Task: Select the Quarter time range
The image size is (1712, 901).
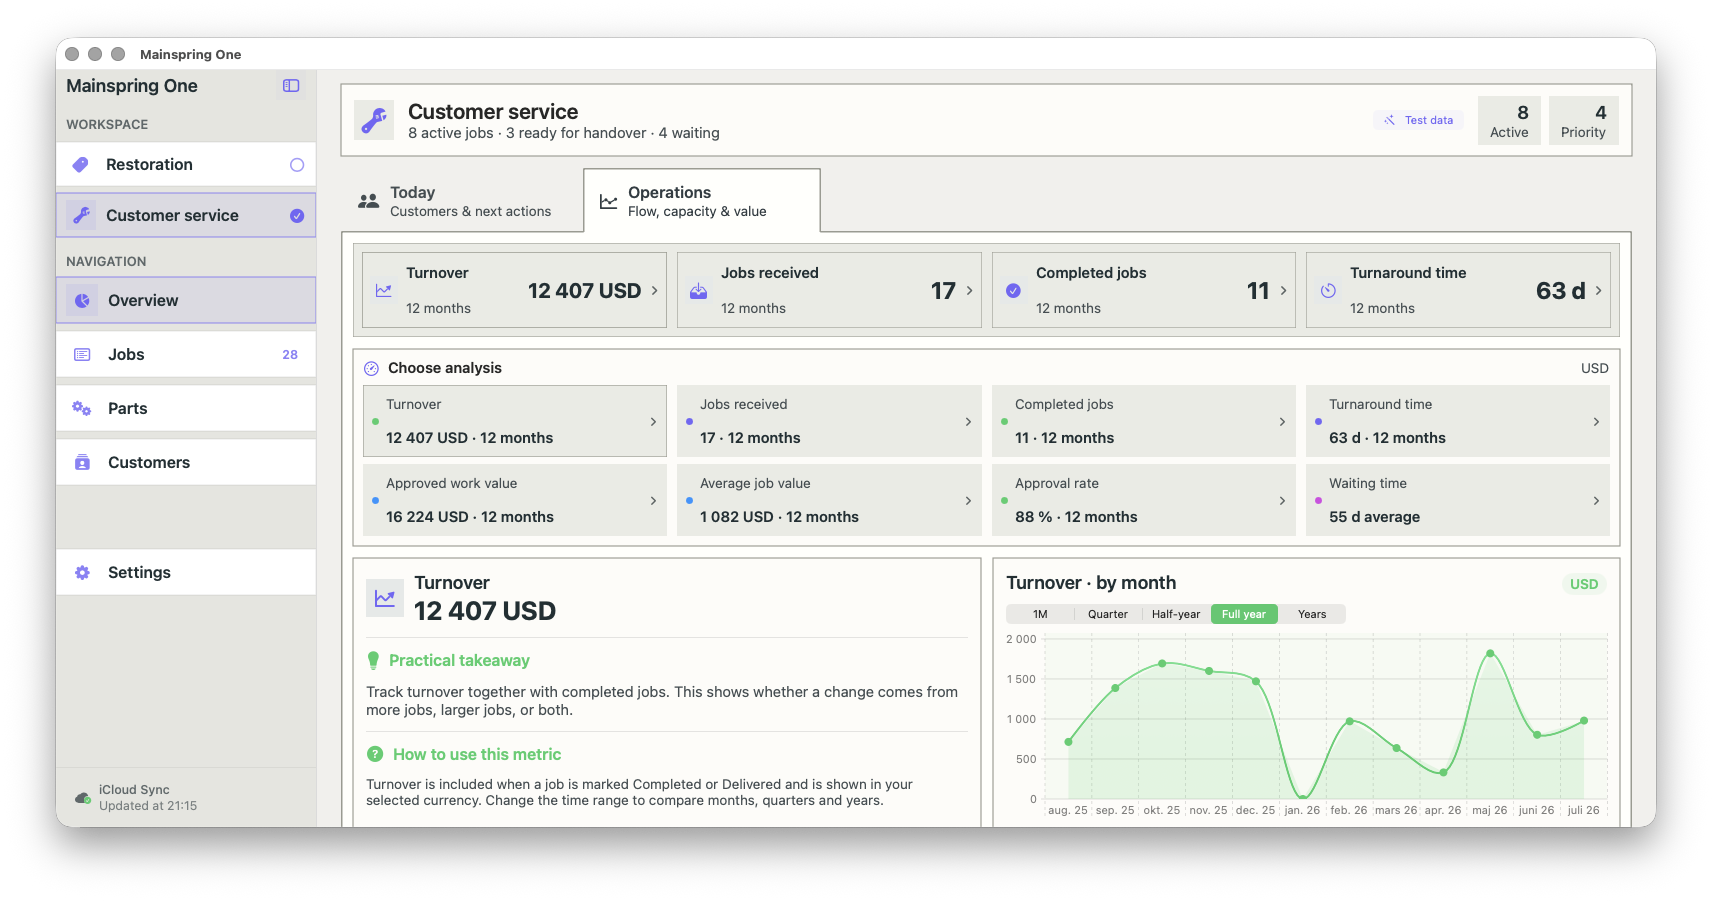Action: coord(1107,614)
